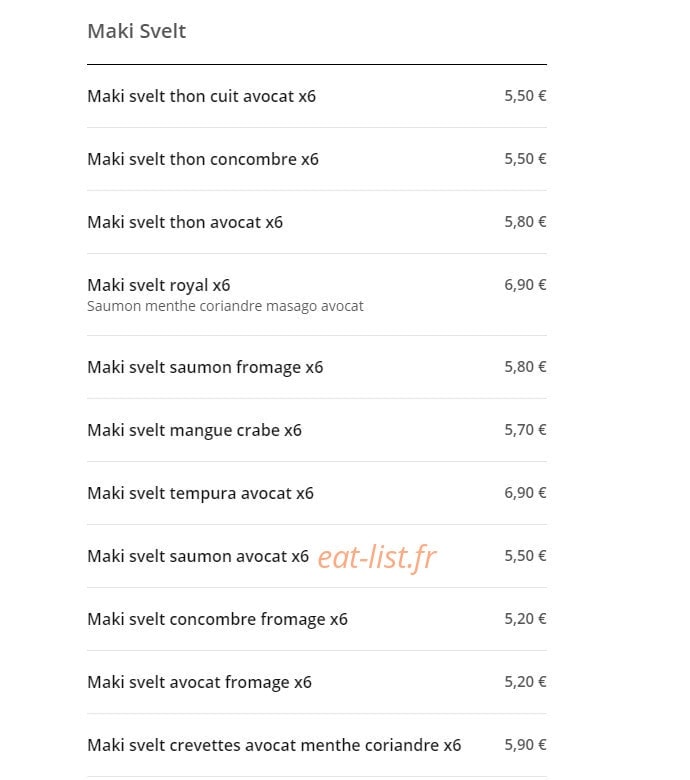Click Saumon menthe coriandre masago avocat description
690x780 pixels.
coord(225,306)
